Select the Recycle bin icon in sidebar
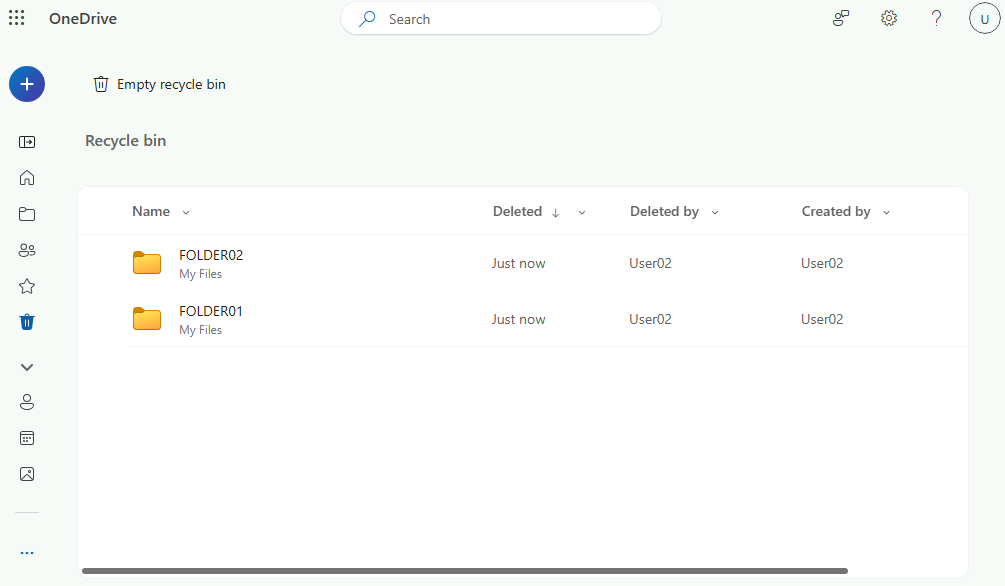This screenshot has width=1005, height=586. 27,322
